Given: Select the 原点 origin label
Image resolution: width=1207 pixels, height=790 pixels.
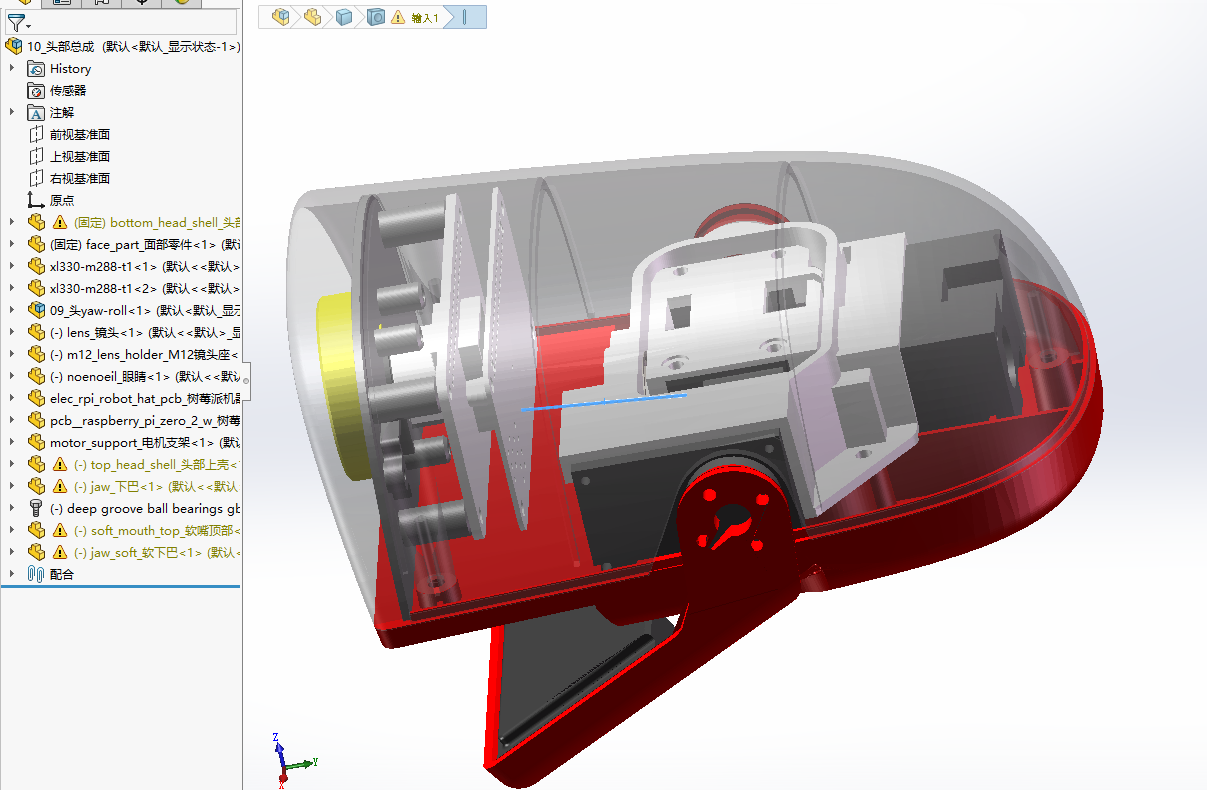Looking at the screenshot, I should (x=62, y=200).
